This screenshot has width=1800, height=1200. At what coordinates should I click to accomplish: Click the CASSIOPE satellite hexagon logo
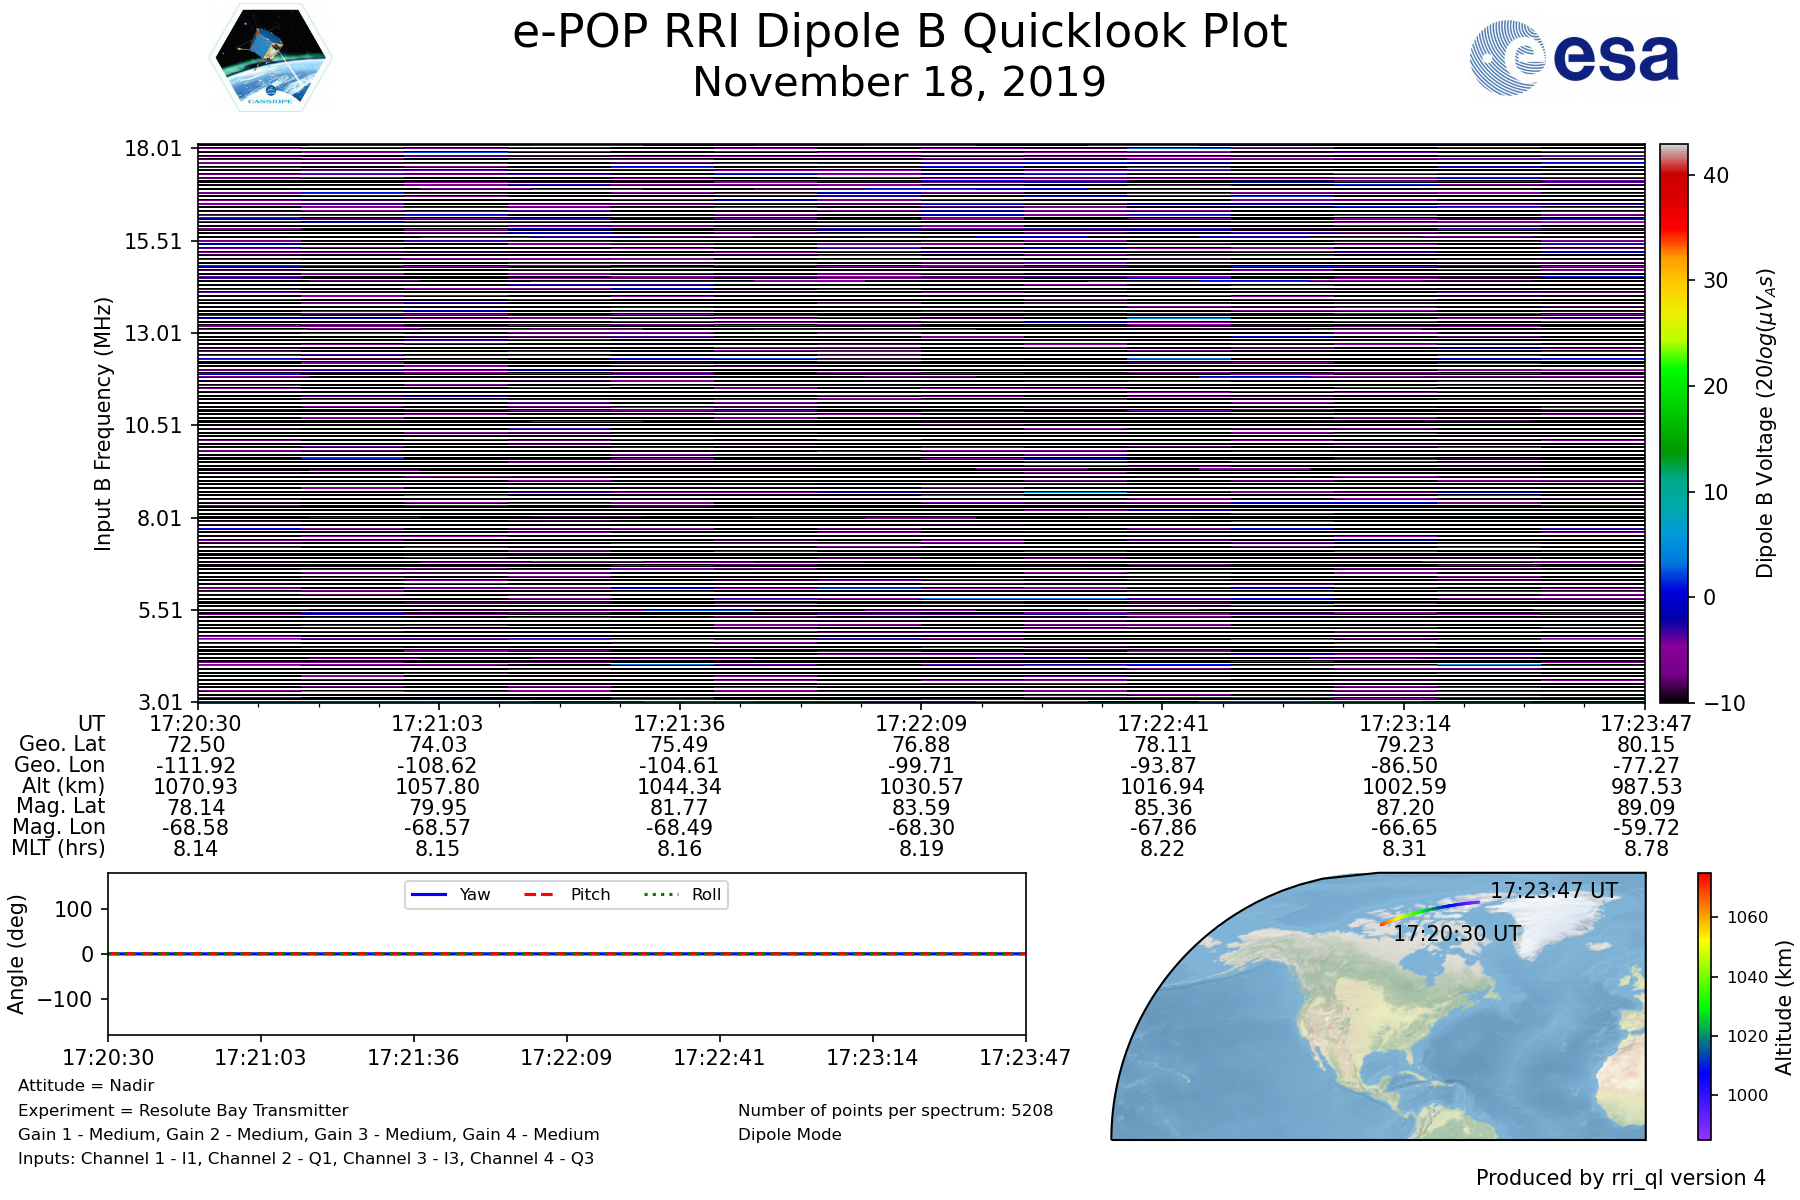tap(270, 58)
